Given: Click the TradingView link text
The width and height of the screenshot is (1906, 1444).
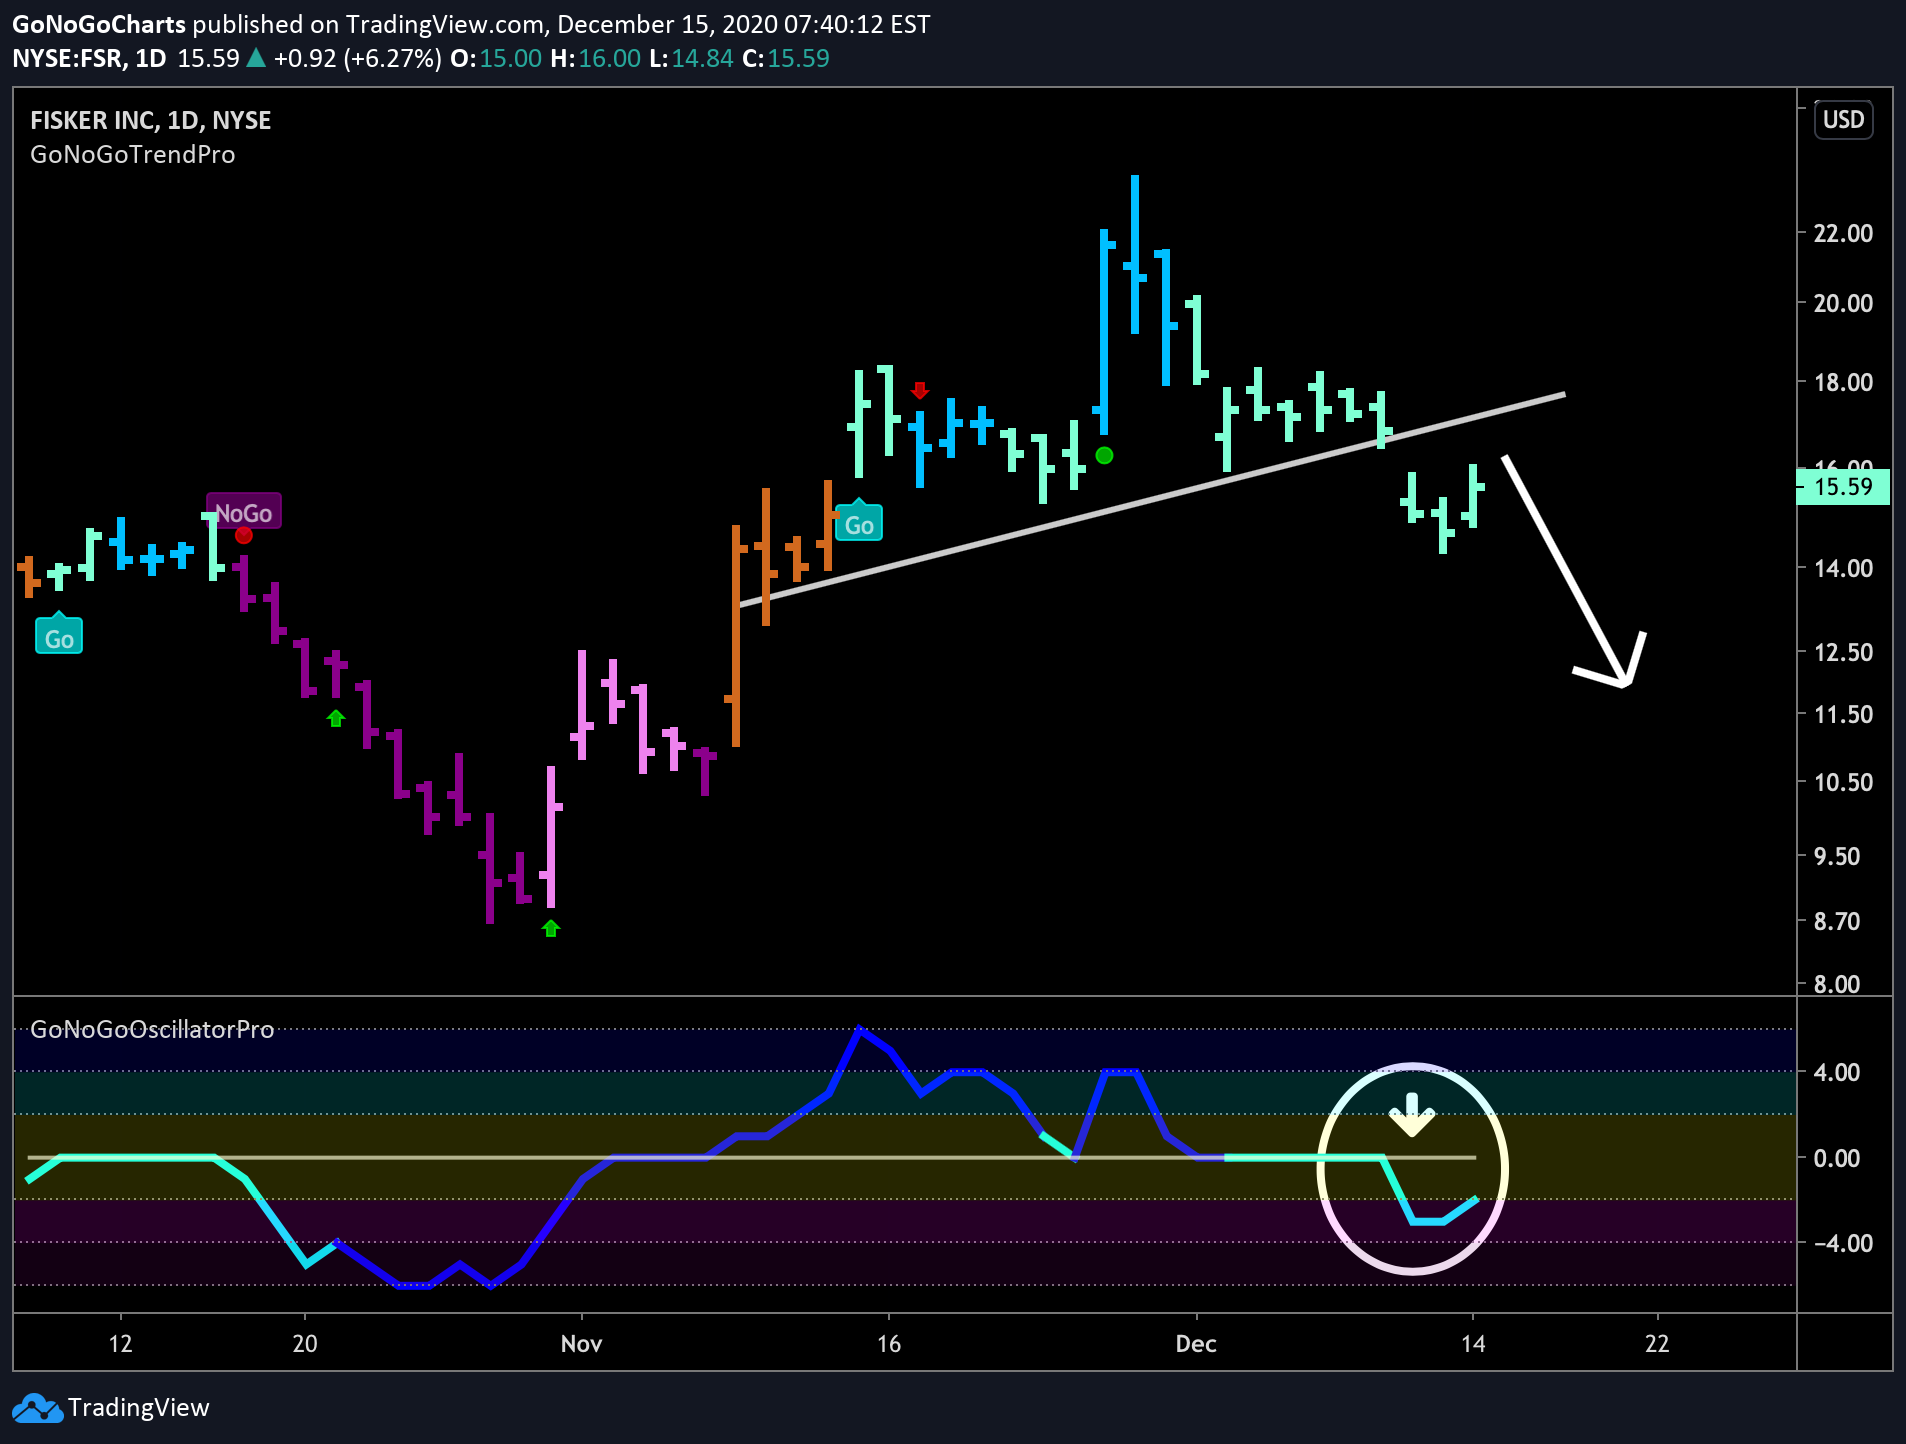Looking at the screenshot, I should [139, 1408].
